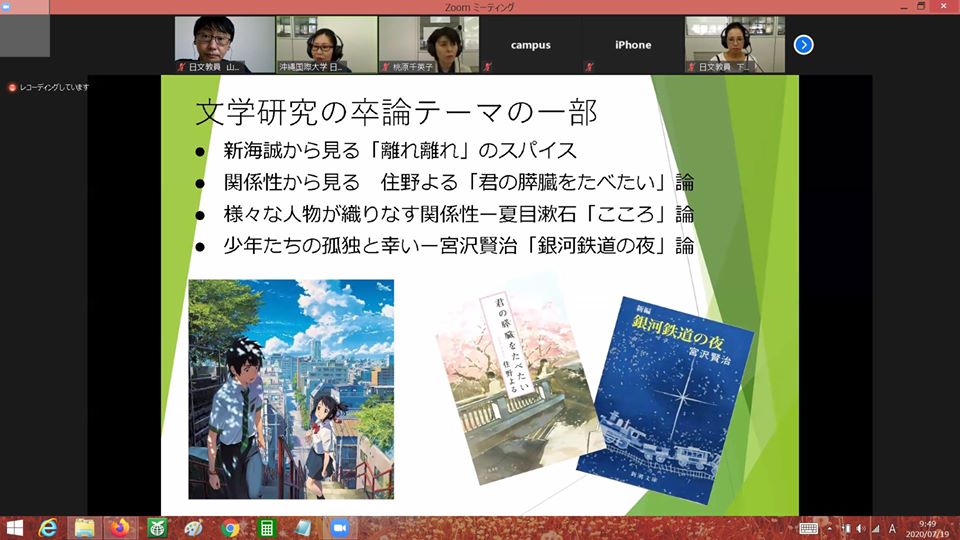This screenshot has height=540, width=960.
Task: Launch Google Chrome from taskbar
Action: tap(230, 528)
